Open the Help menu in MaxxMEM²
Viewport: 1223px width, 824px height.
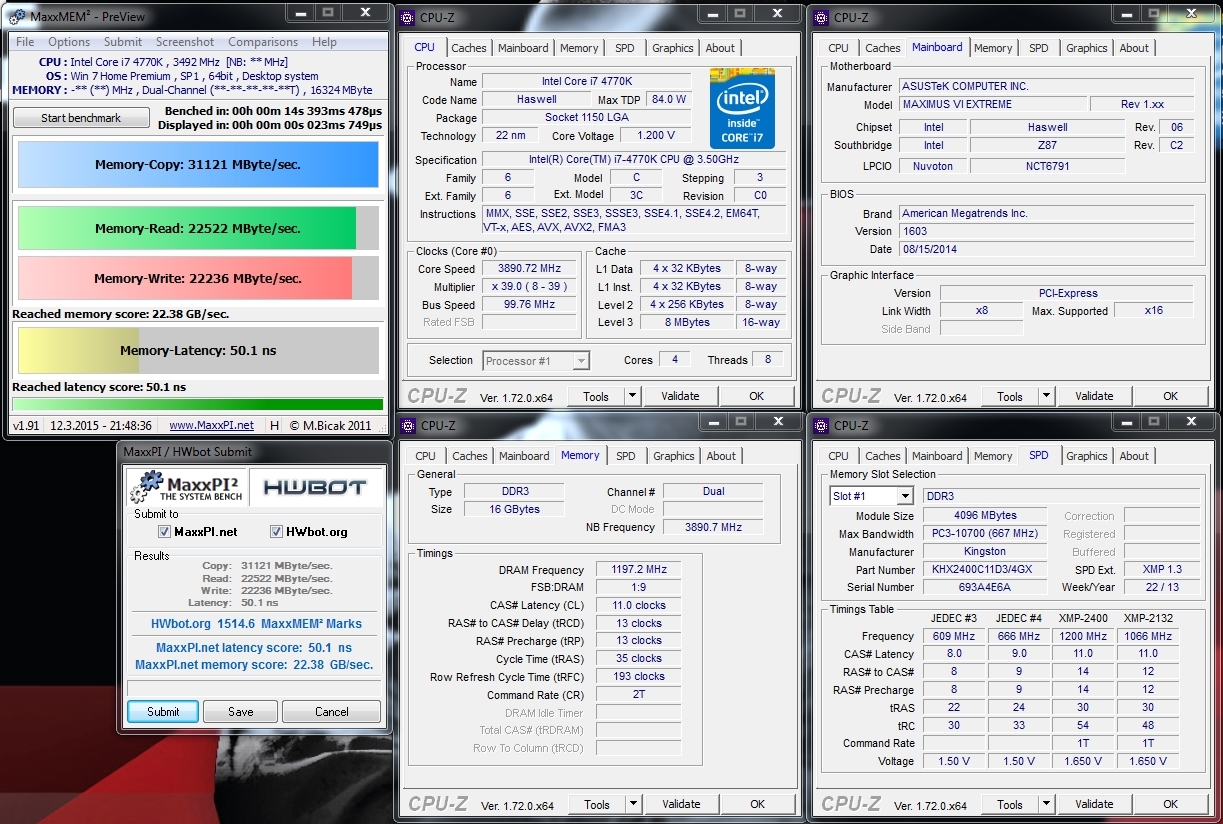(324, 42)
